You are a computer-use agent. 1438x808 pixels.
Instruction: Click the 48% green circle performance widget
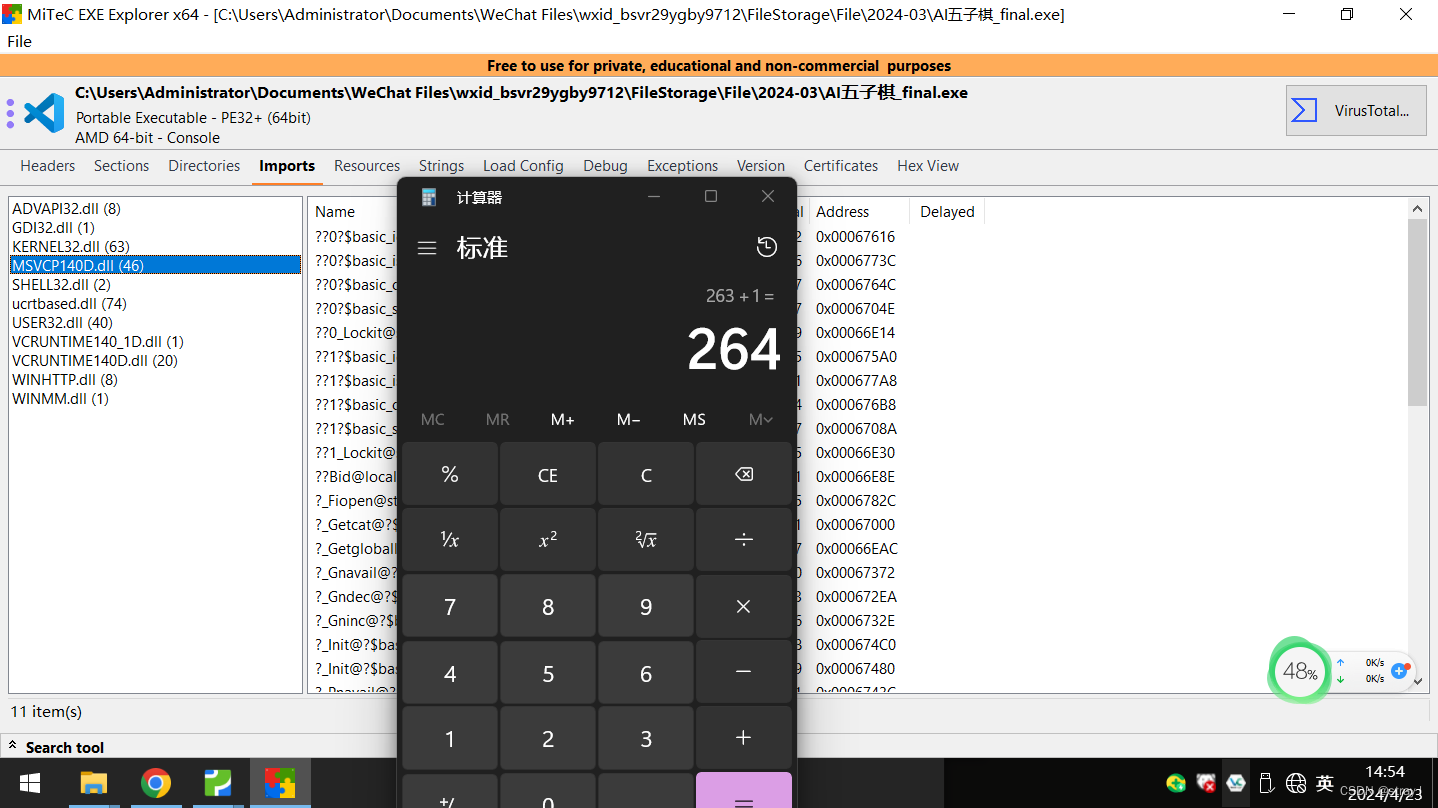1298,671
